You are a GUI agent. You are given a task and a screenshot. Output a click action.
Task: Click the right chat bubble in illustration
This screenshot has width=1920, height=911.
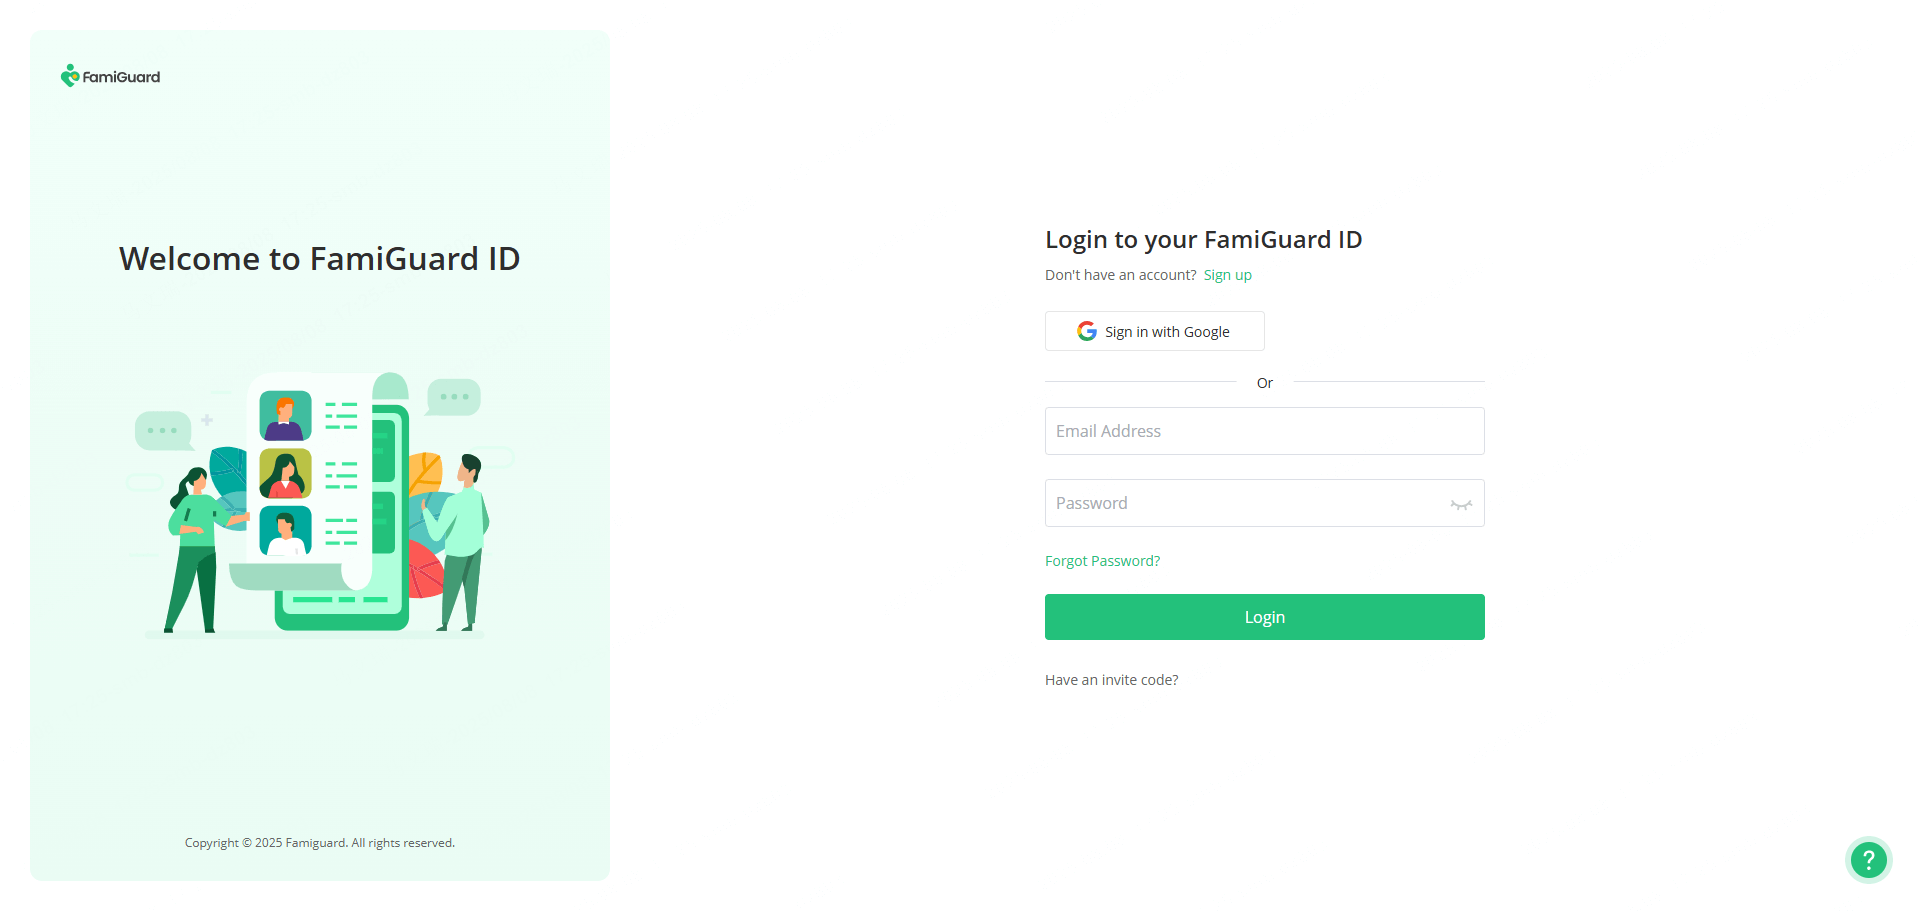tap(454, 397)
